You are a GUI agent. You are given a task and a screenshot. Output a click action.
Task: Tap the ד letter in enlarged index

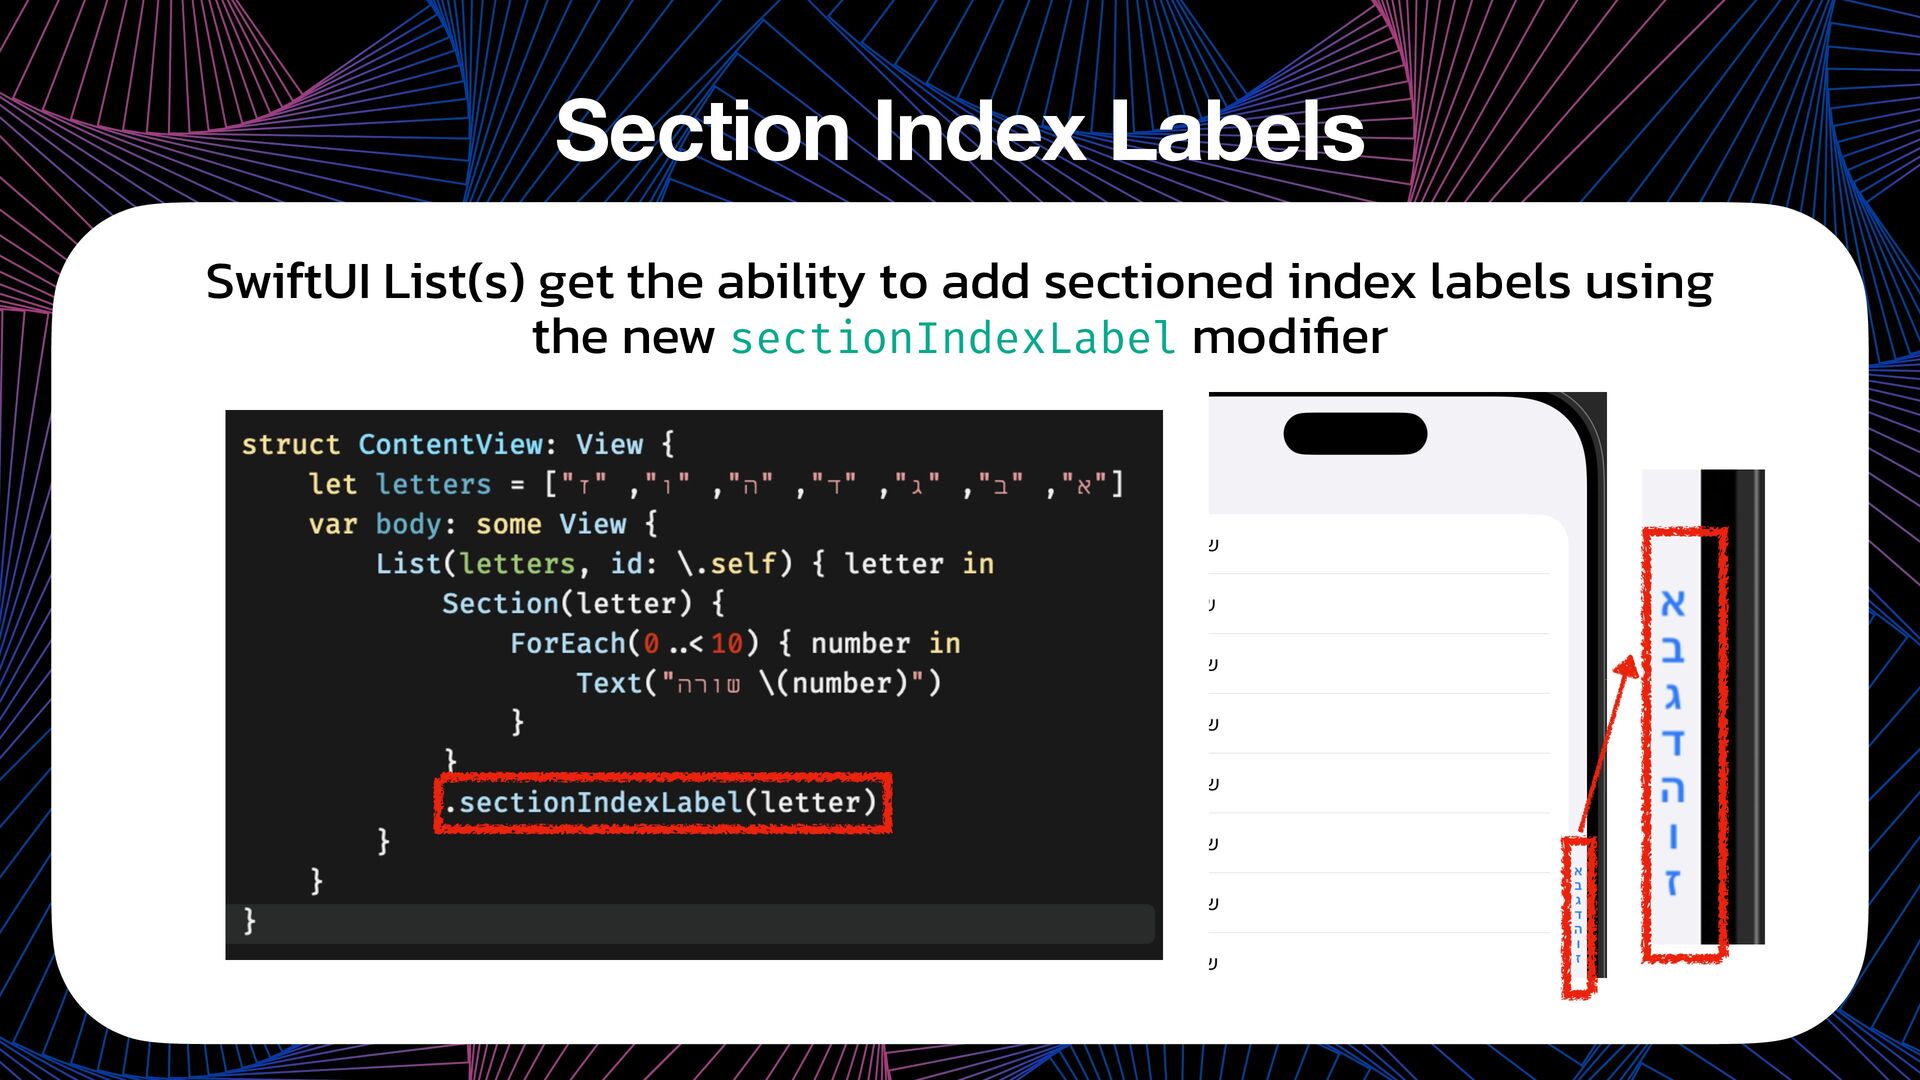point(1673,743)
